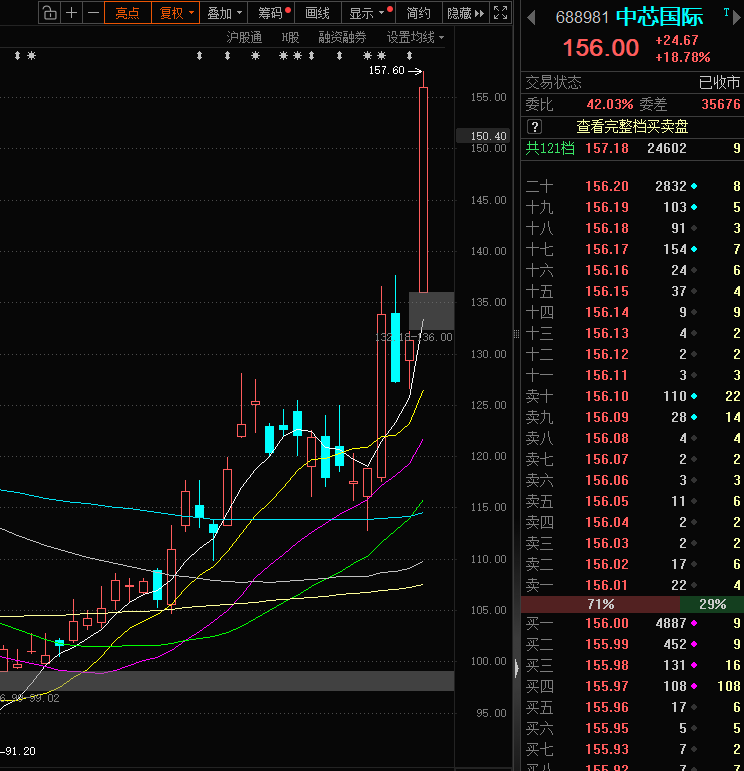This screenshot has height=771, width=744.
Task: Click the lock icon in chart toolbar
Action: (x=49, y=13)
